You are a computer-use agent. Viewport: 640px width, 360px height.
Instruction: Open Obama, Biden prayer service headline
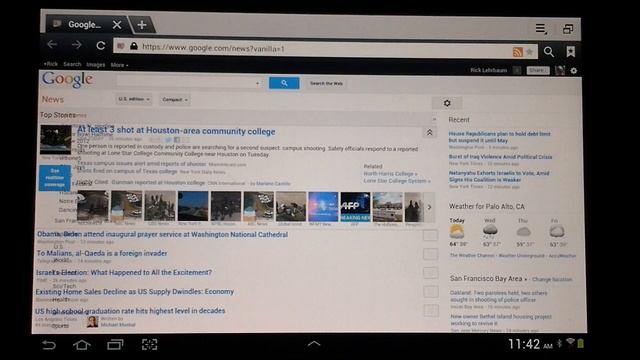162,234
